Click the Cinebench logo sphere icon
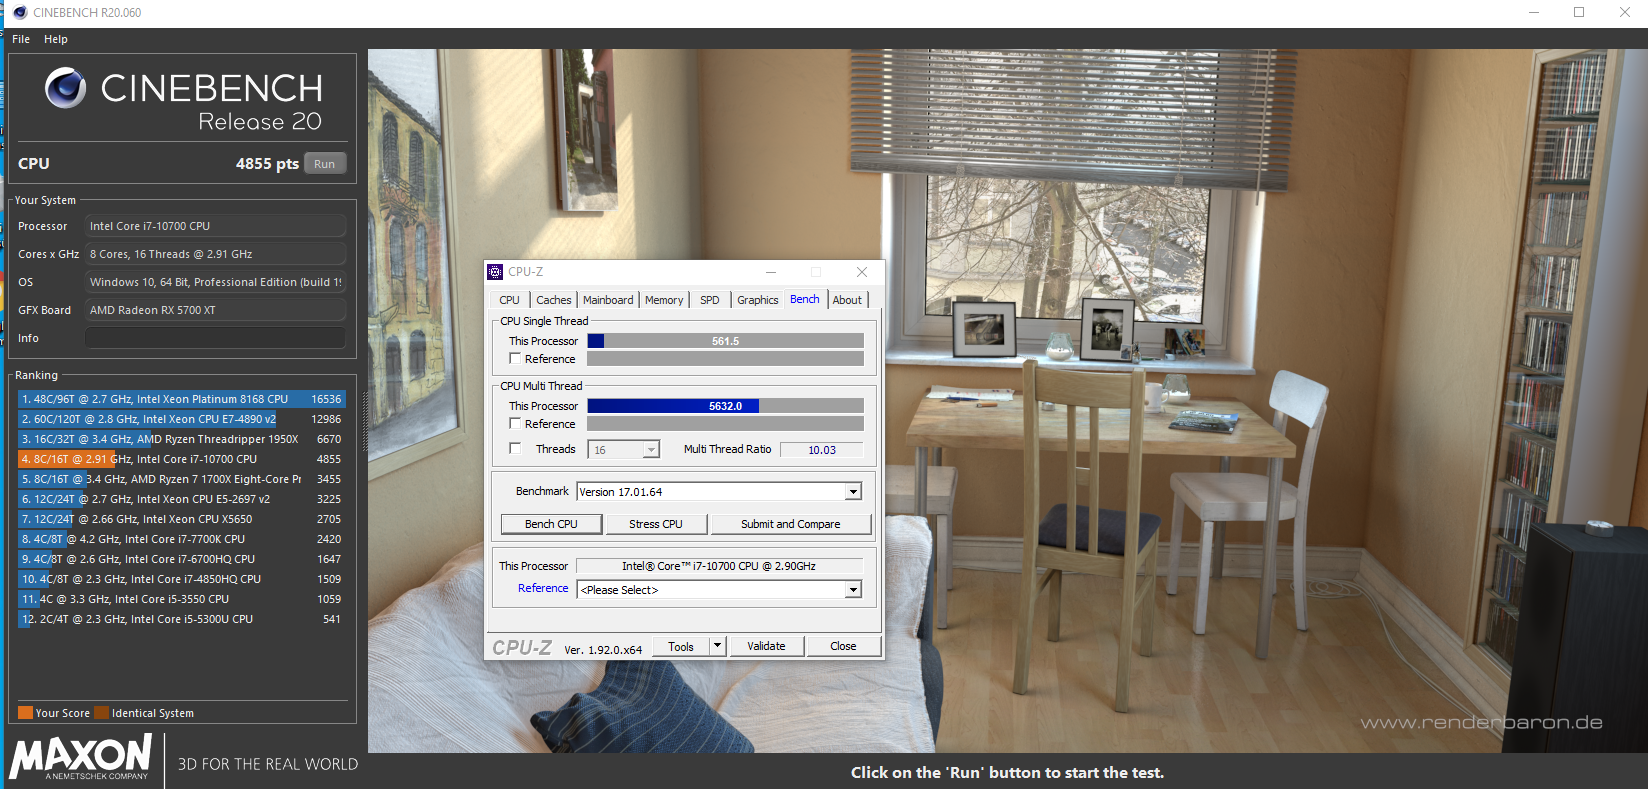 click(x=66, y=88)
